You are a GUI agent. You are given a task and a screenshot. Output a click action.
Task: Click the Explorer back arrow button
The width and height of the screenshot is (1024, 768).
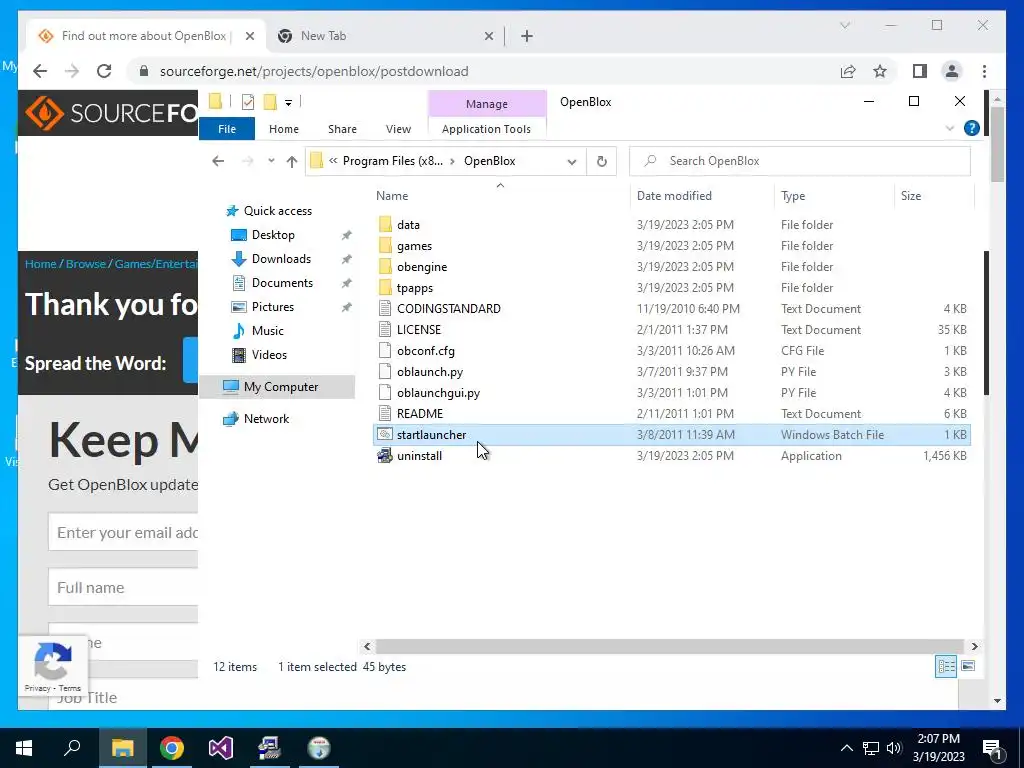[218, 161]
